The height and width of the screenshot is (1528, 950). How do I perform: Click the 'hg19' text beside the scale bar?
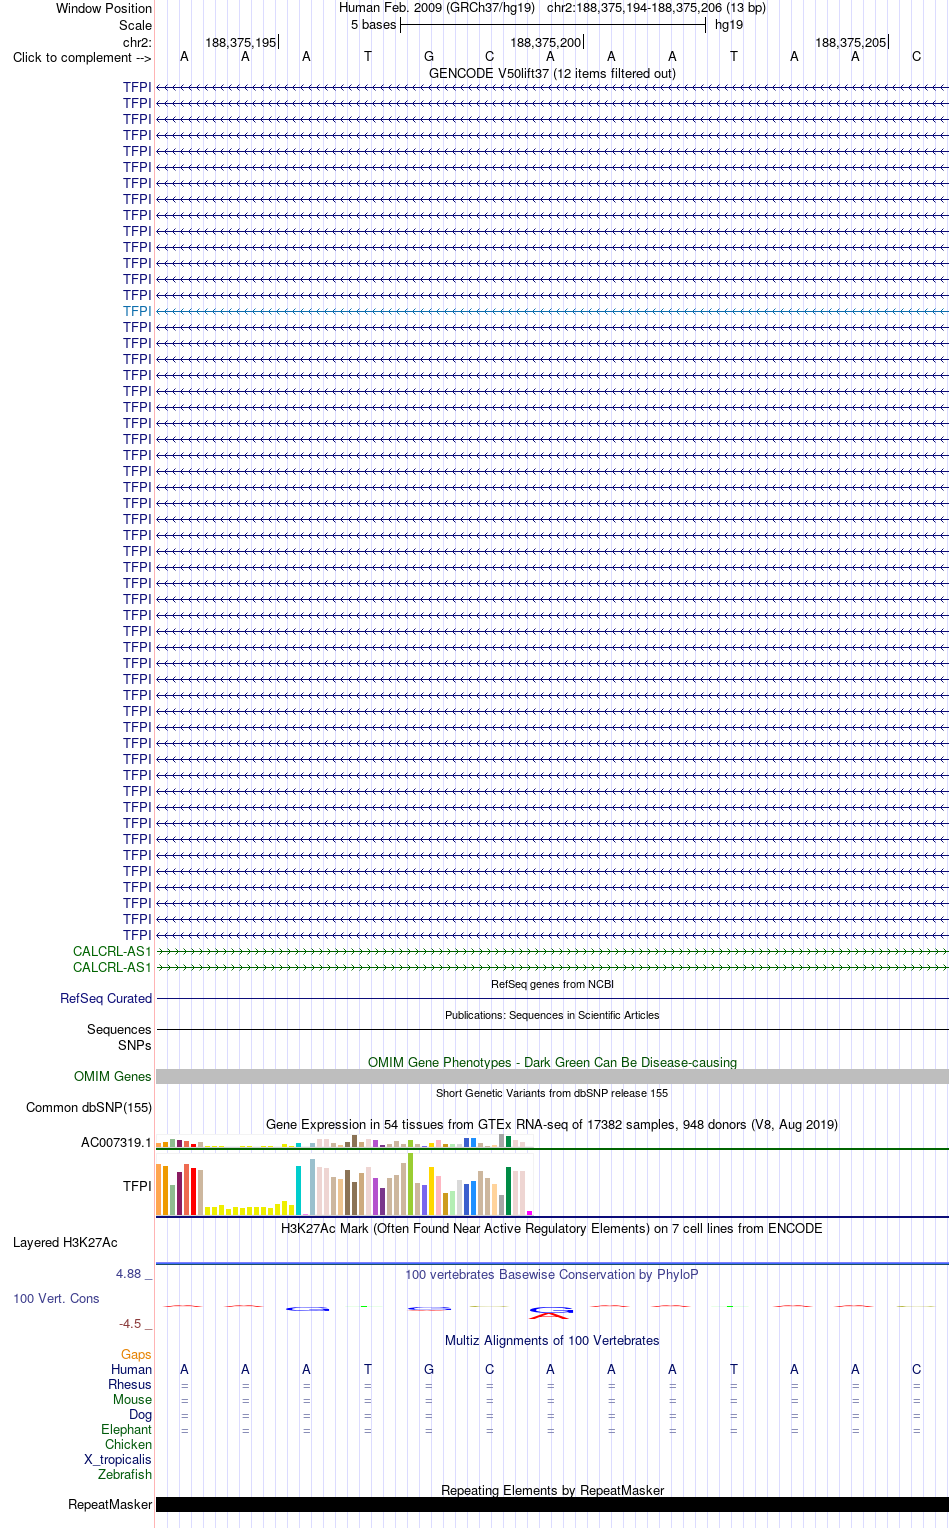pyautogui.click(x=729, y=24)
